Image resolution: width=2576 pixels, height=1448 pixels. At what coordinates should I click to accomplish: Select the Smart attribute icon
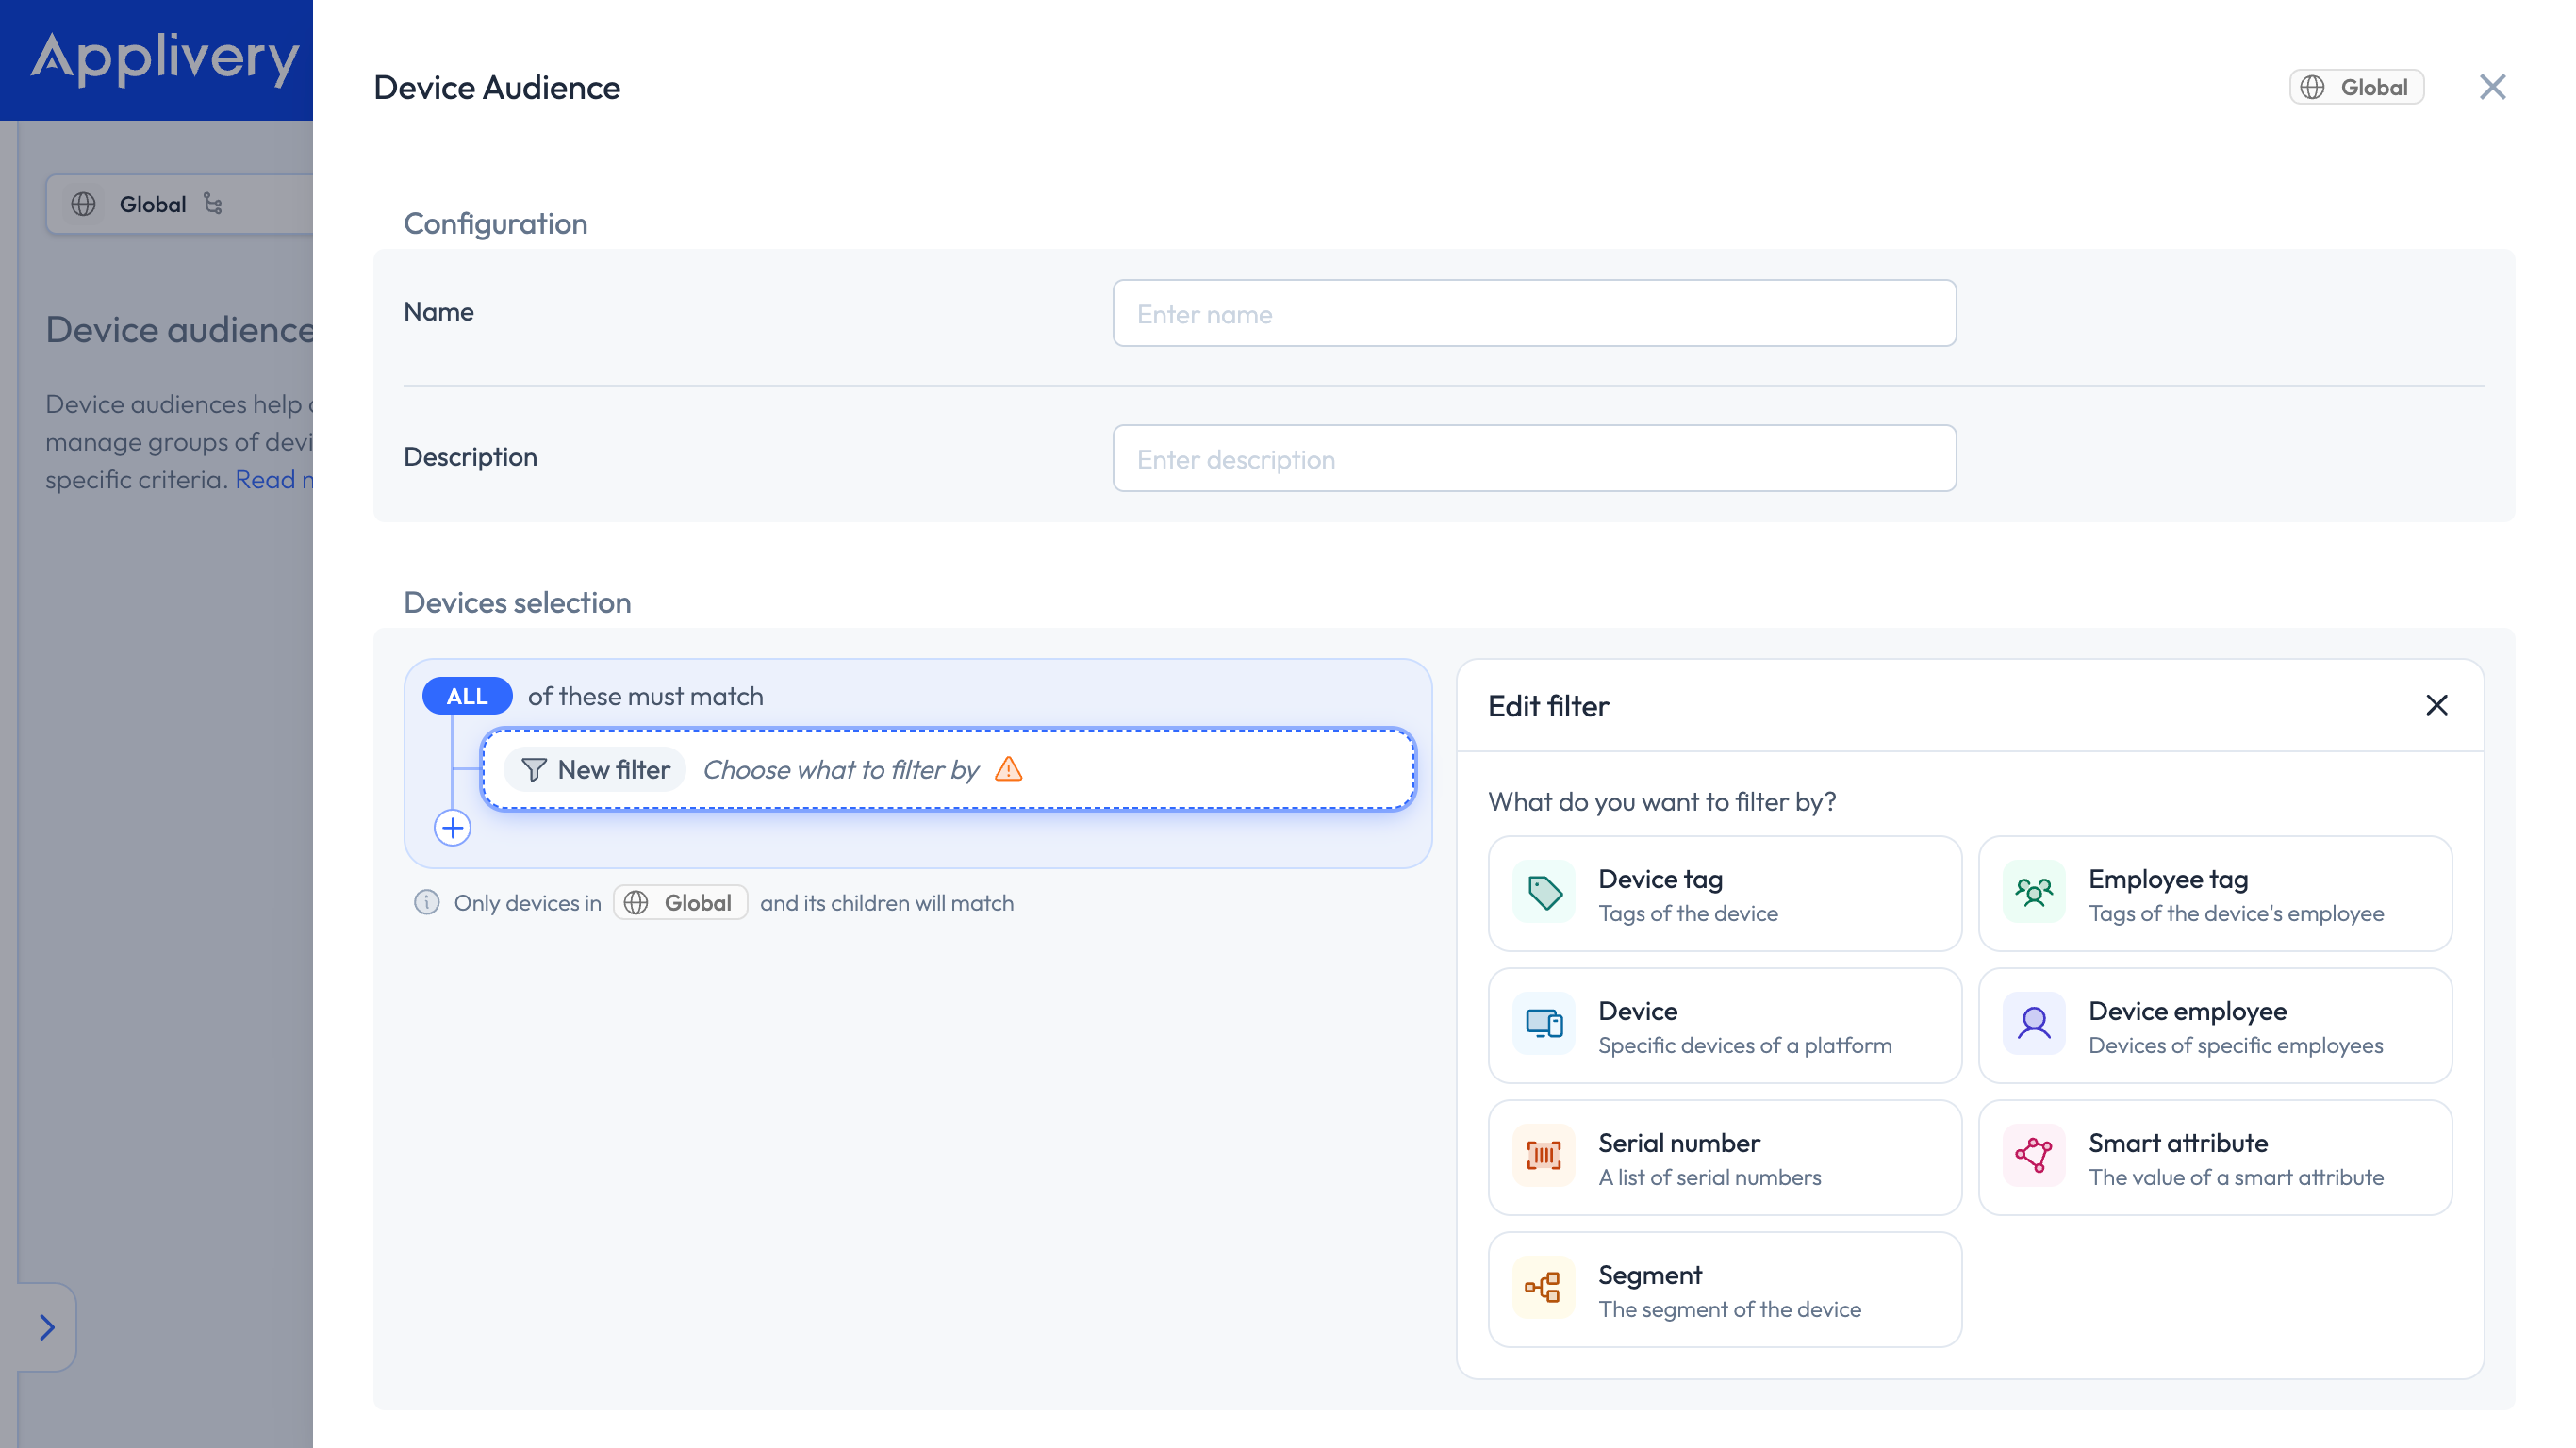tap(2034, 1156)
